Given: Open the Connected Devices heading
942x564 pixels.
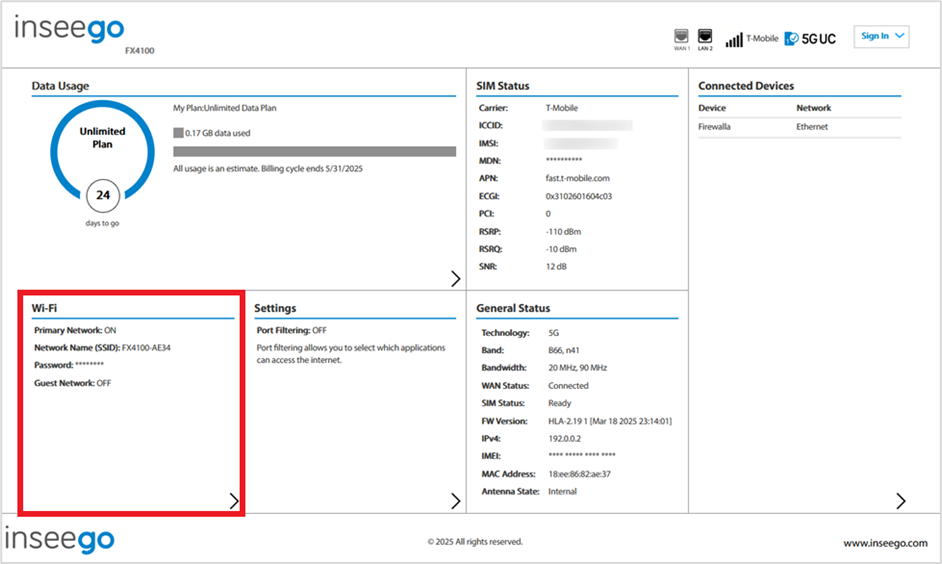Looking at the screenshot, I should click(746, 86).
